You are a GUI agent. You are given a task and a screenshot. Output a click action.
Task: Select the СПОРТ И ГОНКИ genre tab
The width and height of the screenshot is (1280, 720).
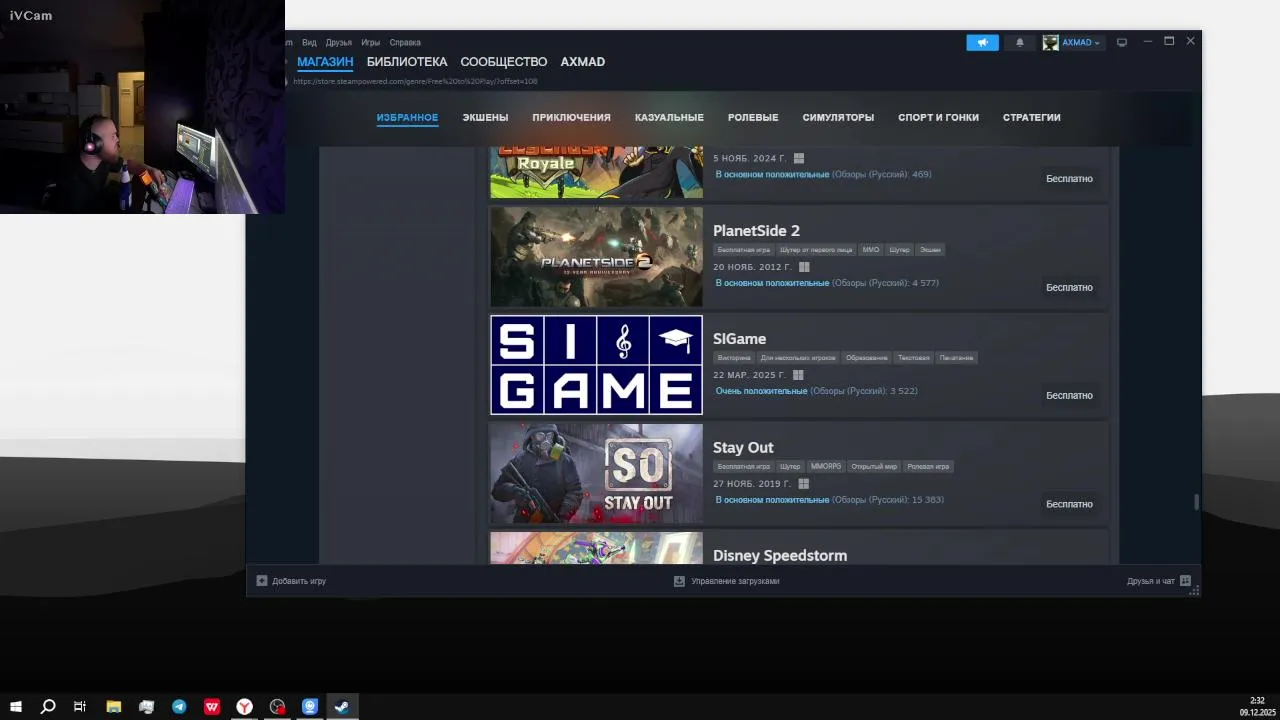click(938, 117)
